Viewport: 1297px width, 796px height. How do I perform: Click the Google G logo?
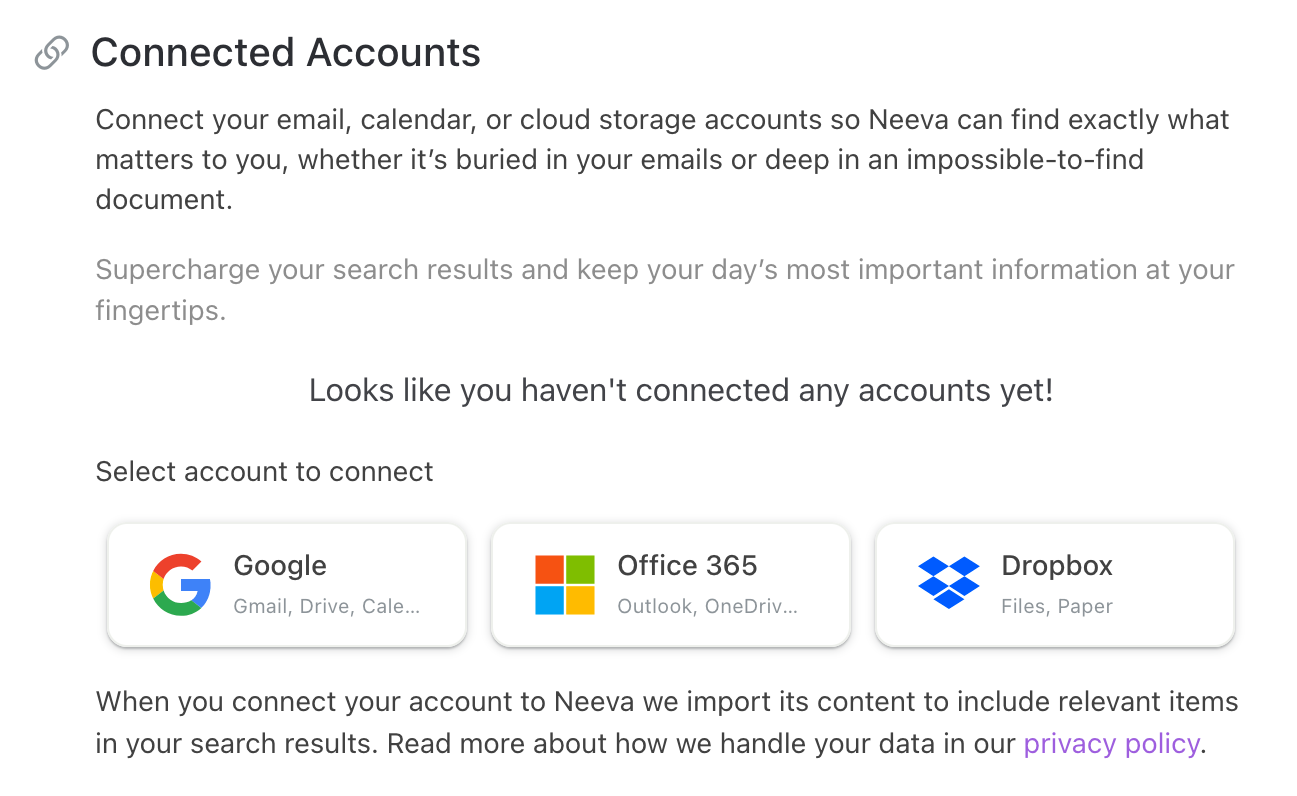(x=180, y=585)
